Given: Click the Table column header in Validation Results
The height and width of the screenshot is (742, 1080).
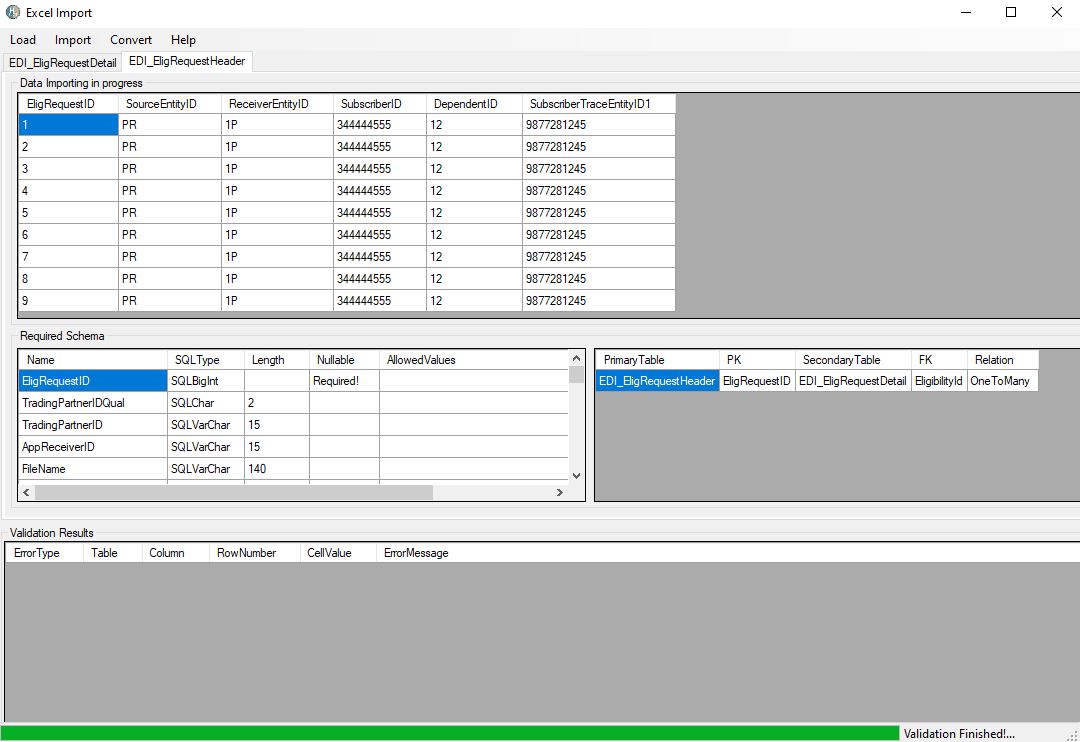Looking at the screenshot, I should pyautogui.click(x=113, y=553).
